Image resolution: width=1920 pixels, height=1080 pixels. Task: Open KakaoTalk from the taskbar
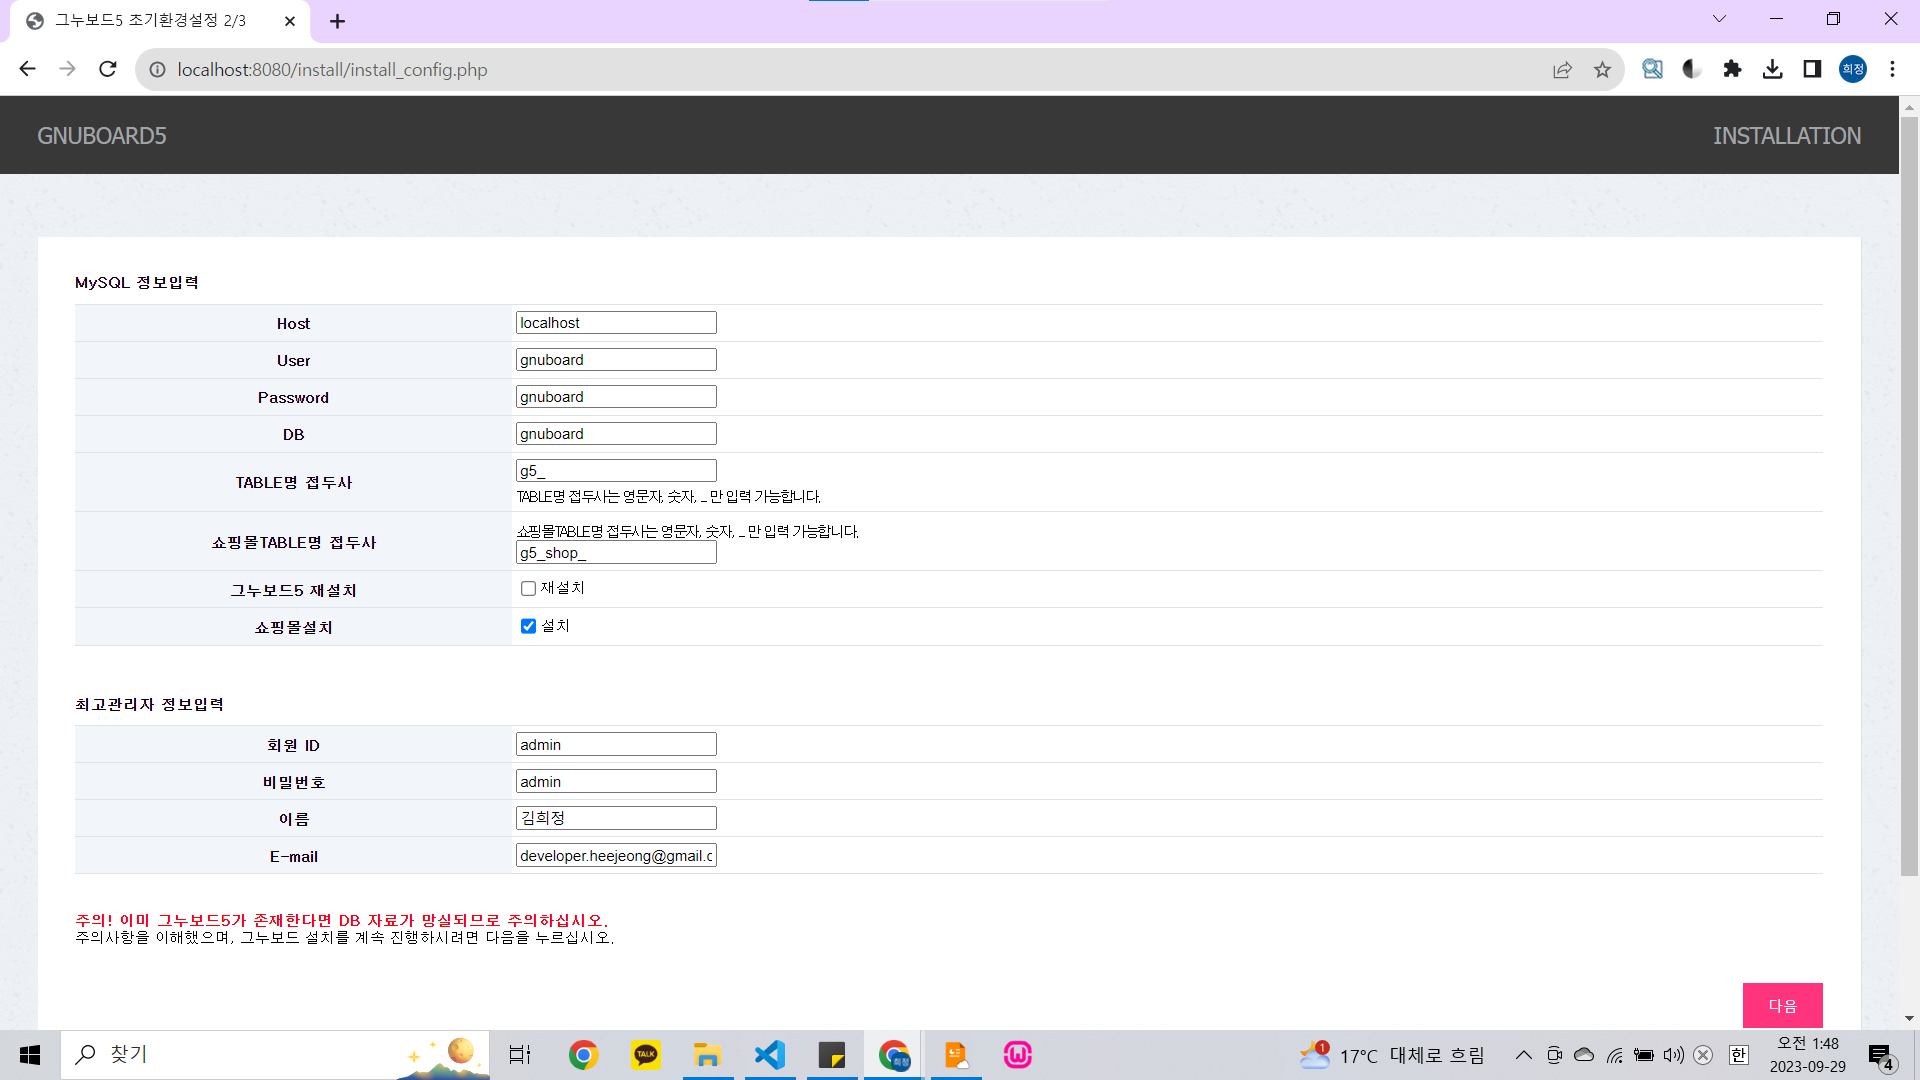point(646,1055)
